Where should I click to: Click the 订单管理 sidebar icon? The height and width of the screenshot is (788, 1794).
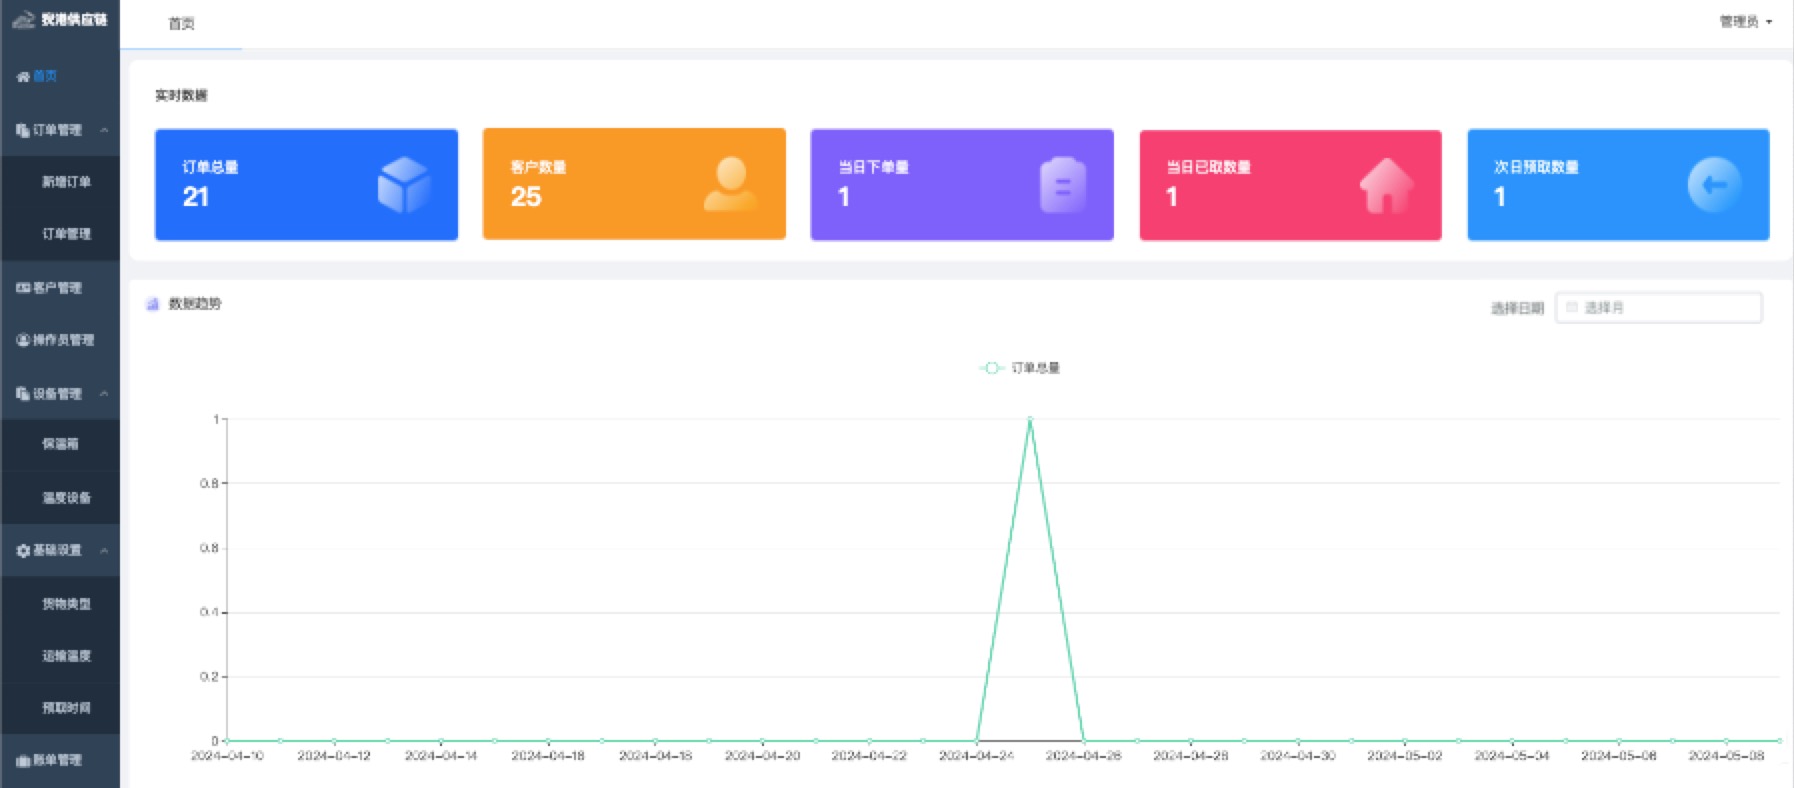[x=23, y=130]
